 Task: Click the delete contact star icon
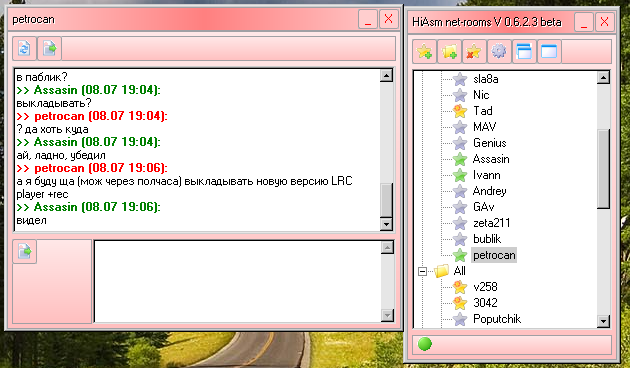[x=474, y=51]
